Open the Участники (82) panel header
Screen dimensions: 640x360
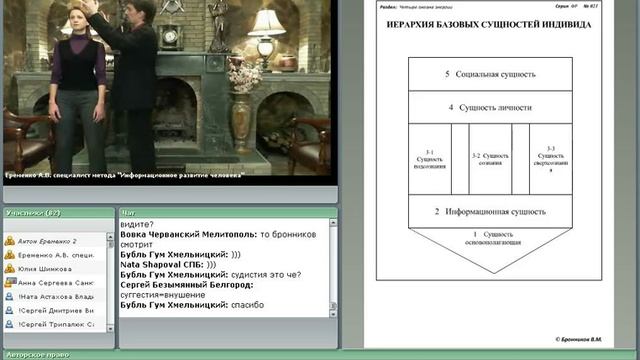(59, 213)
